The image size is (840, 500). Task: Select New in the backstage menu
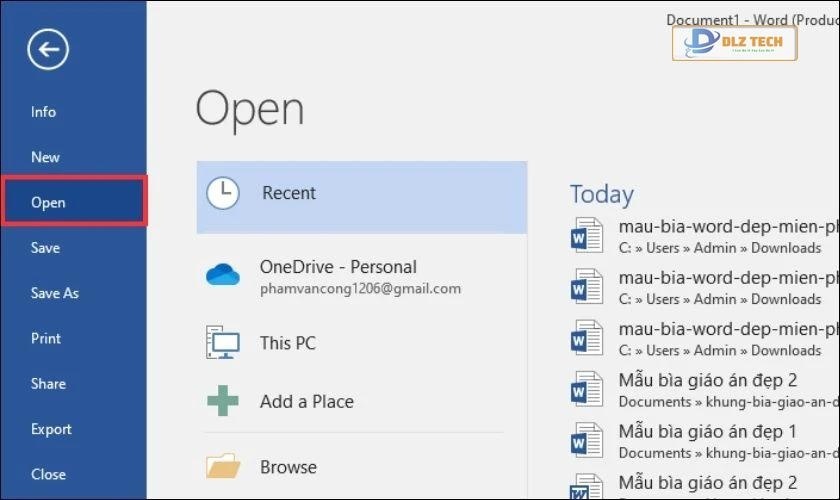pos(45,157)
